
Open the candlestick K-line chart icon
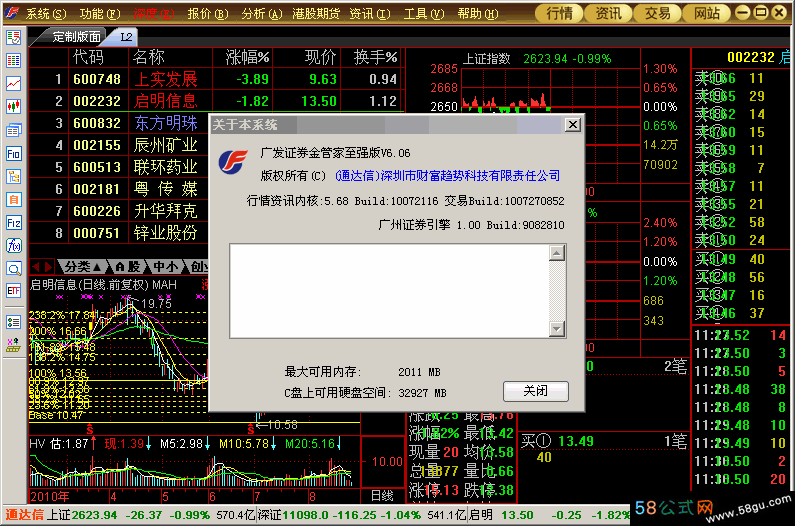pyautogui.click(x=13, y=107)
